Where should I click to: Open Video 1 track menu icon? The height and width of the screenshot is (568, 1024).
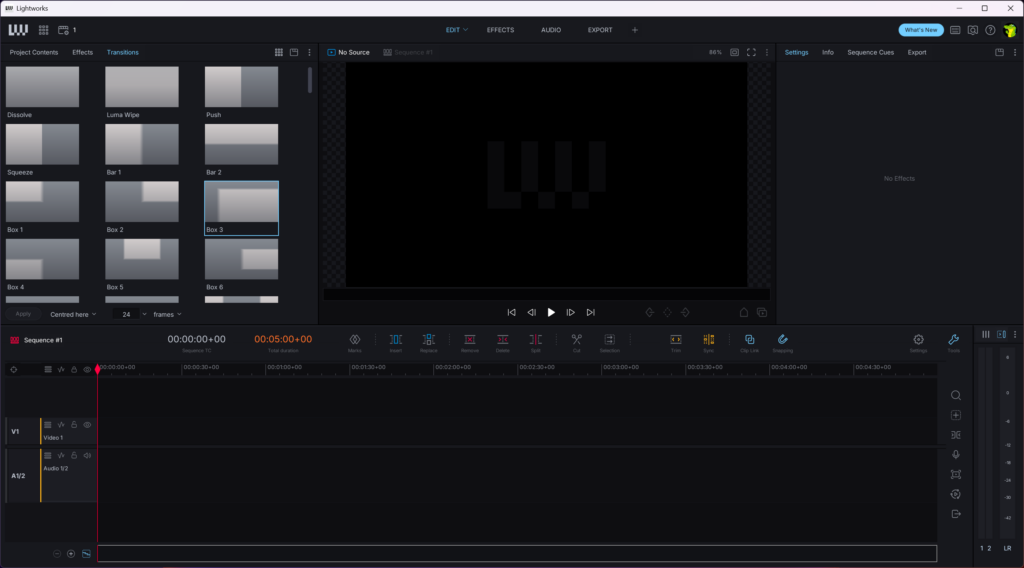pos(48,425)
